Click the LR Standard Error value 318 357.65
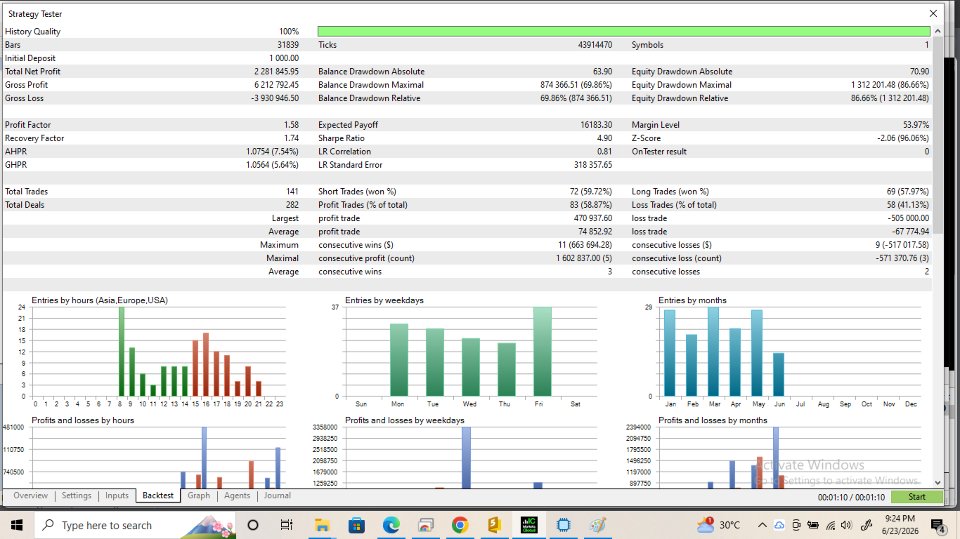Image resolution: width=960 pixels, height=539 pixels. pyautogui.click(x=593, y=165)
